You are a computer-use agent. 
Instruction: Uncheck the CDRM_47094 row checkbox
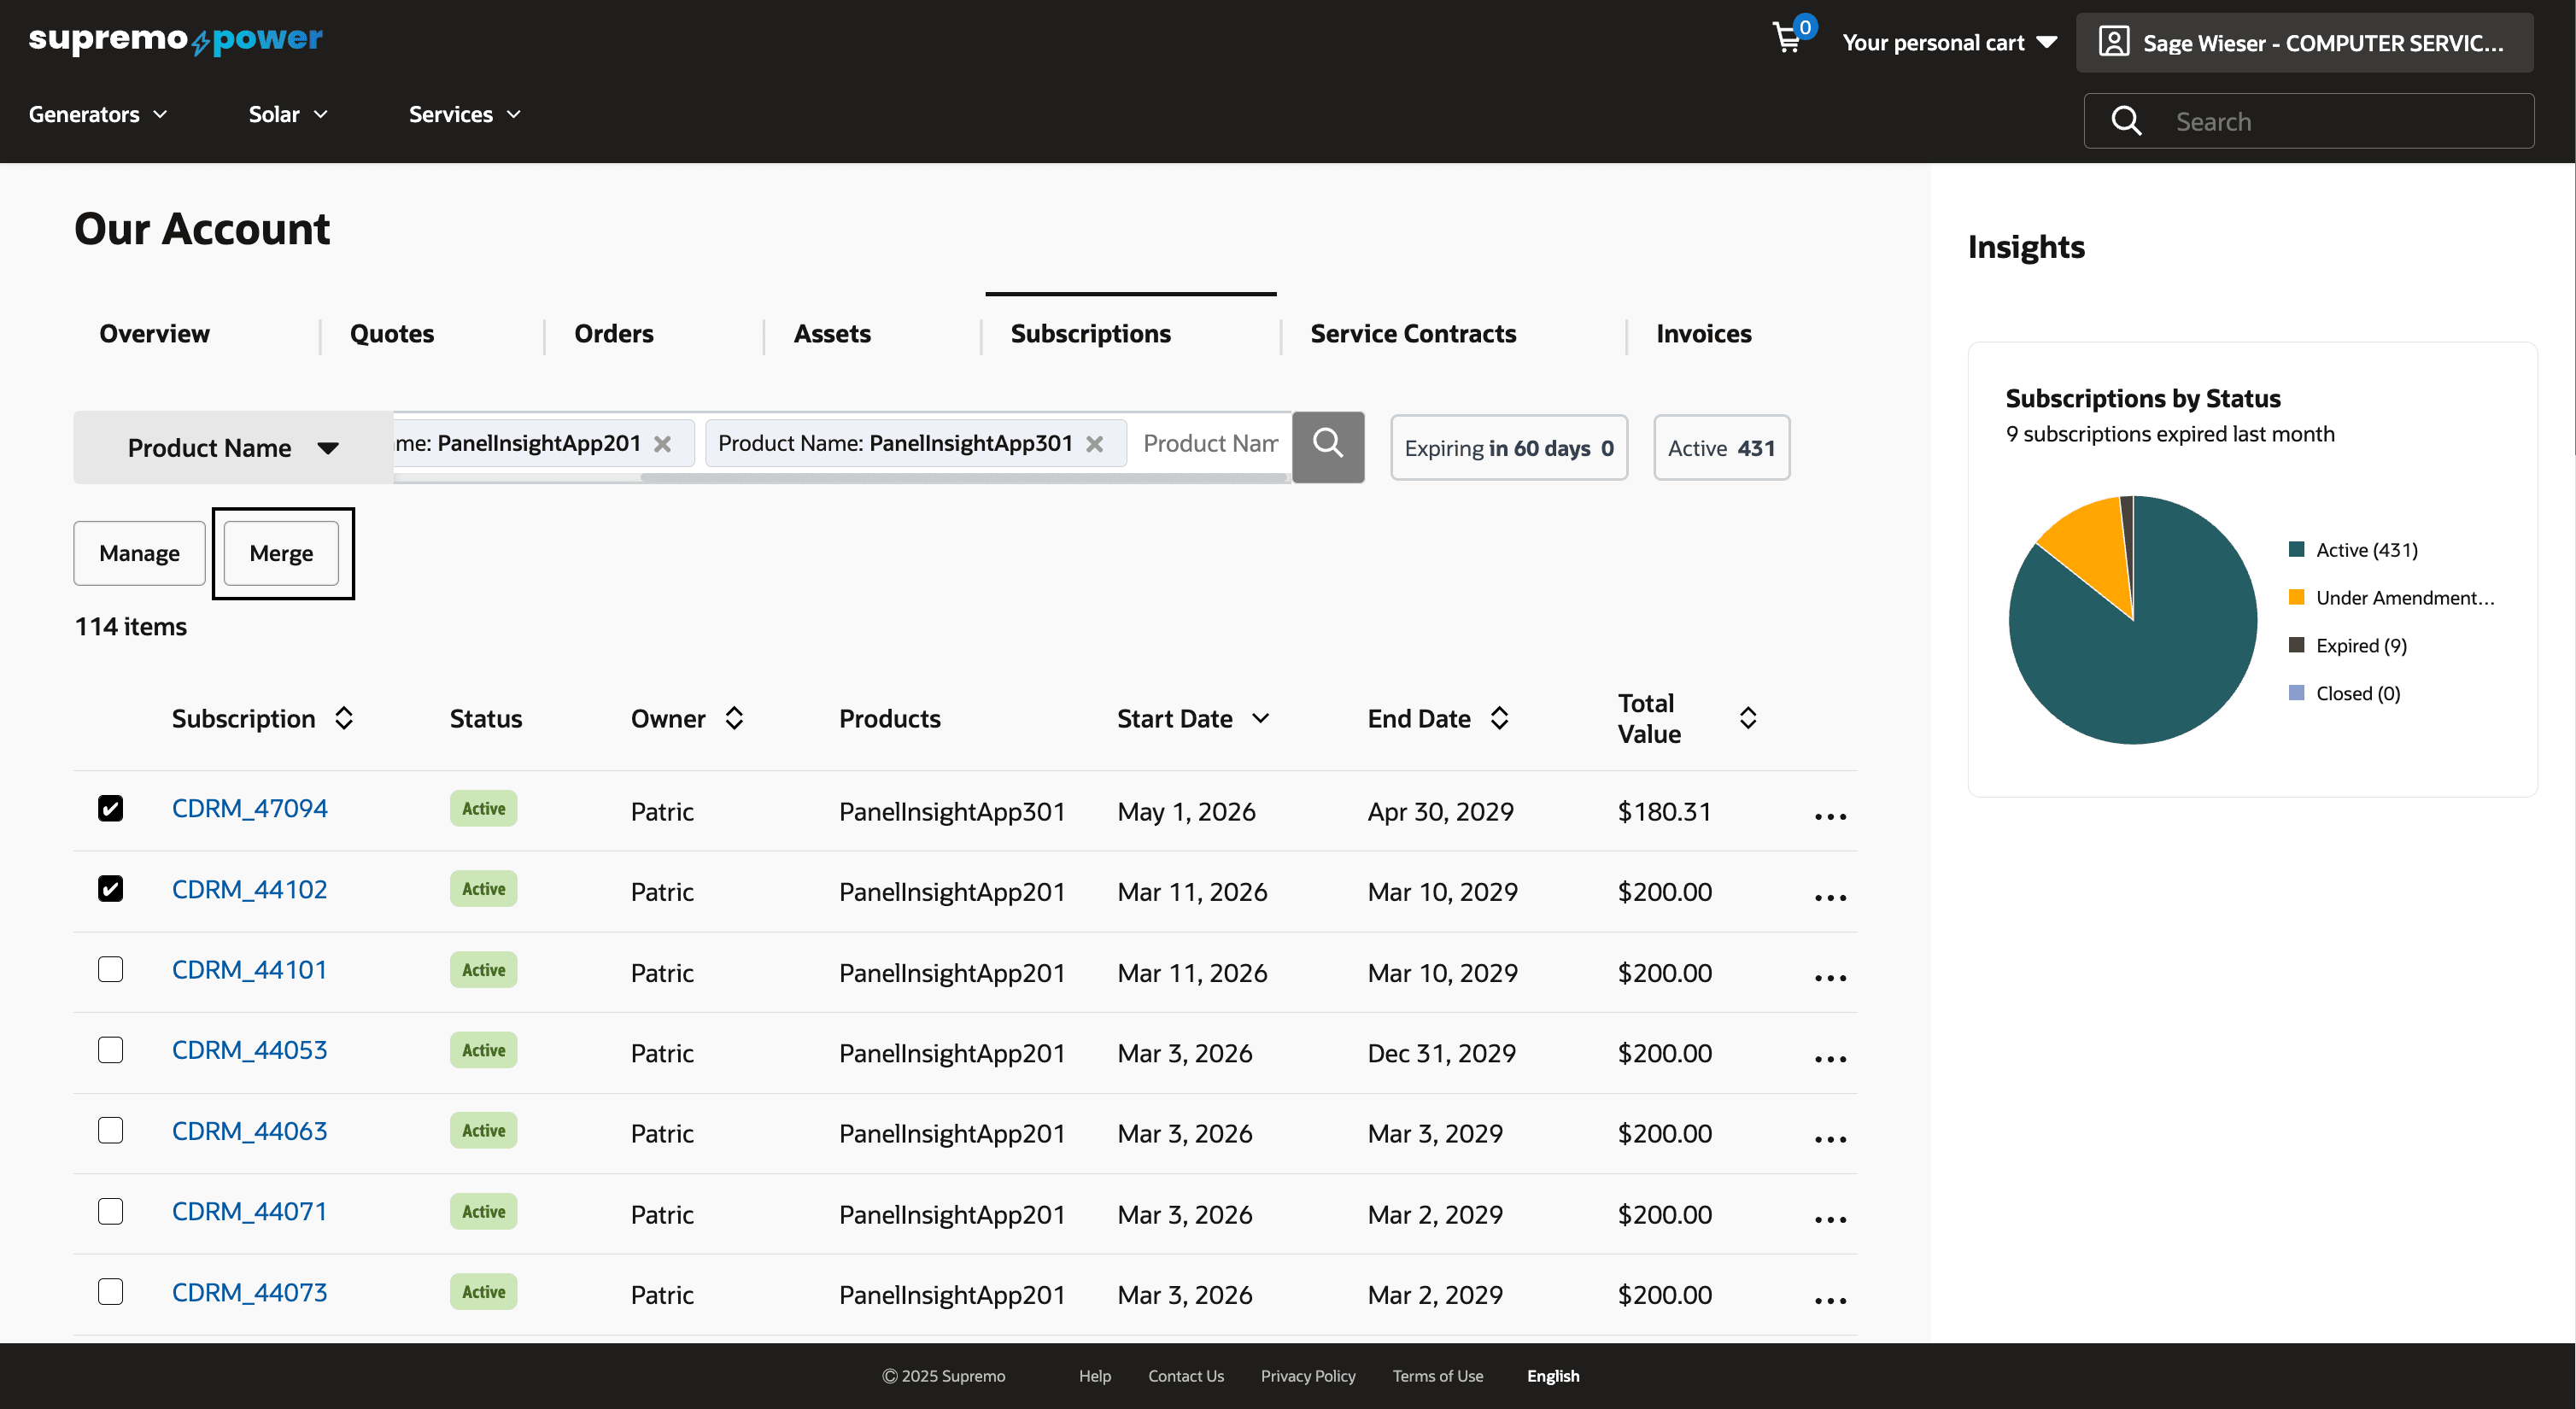click(x=111, y=808)
